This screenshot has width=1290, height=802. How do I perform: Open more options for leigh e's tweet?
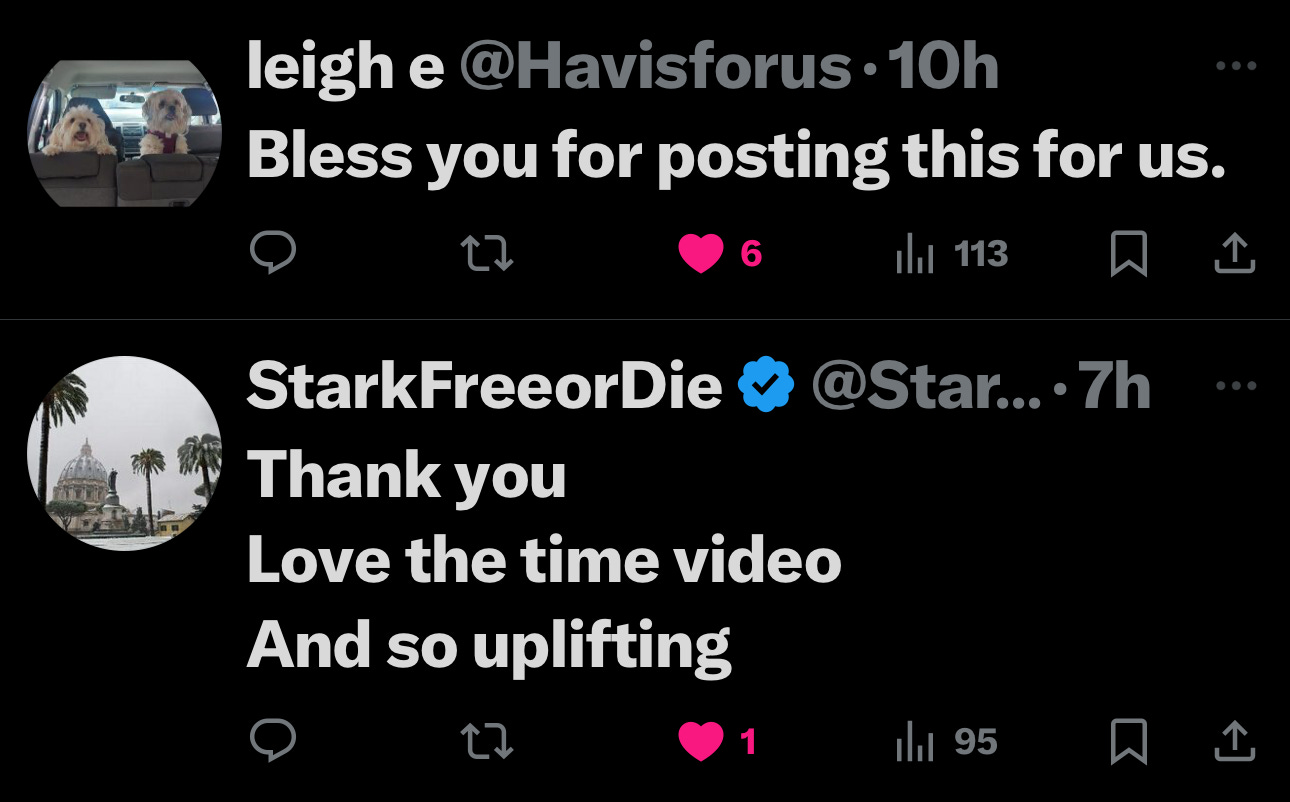1236,67
